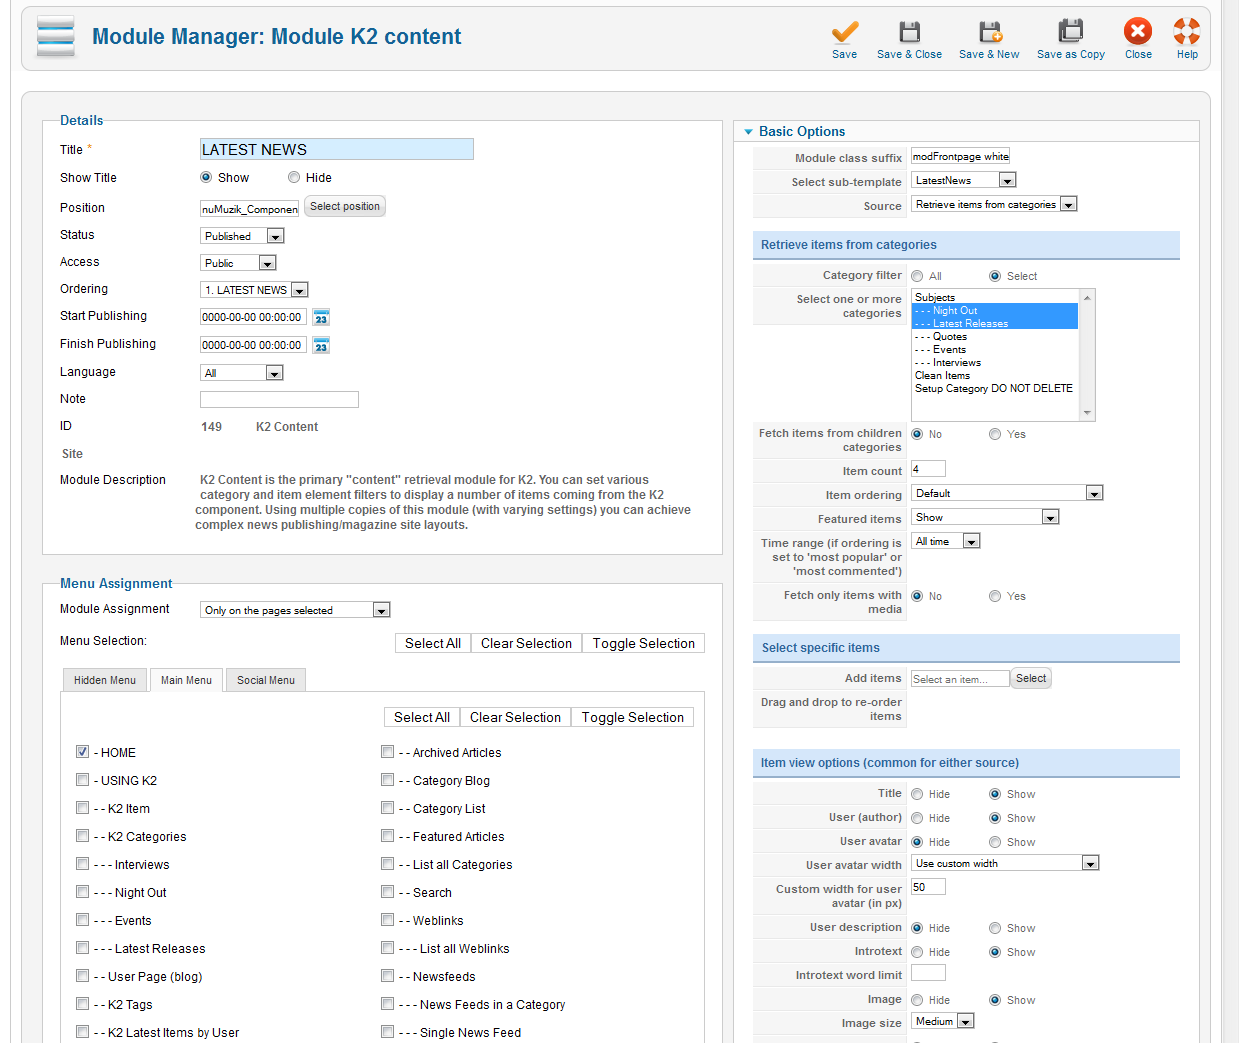1249x1043 pixels.
Task: Click the upper Toggle Selection button
Action: coord(644,643)
